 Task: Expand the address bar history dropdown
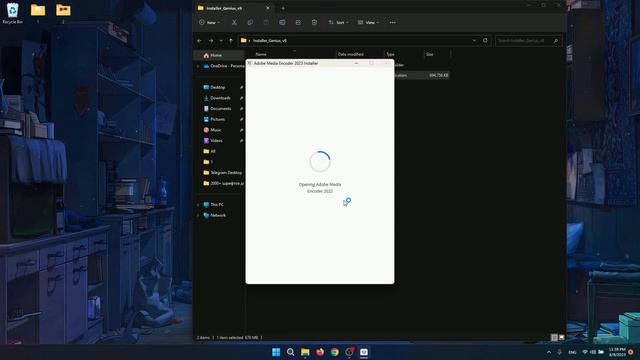tap(474, 40)
